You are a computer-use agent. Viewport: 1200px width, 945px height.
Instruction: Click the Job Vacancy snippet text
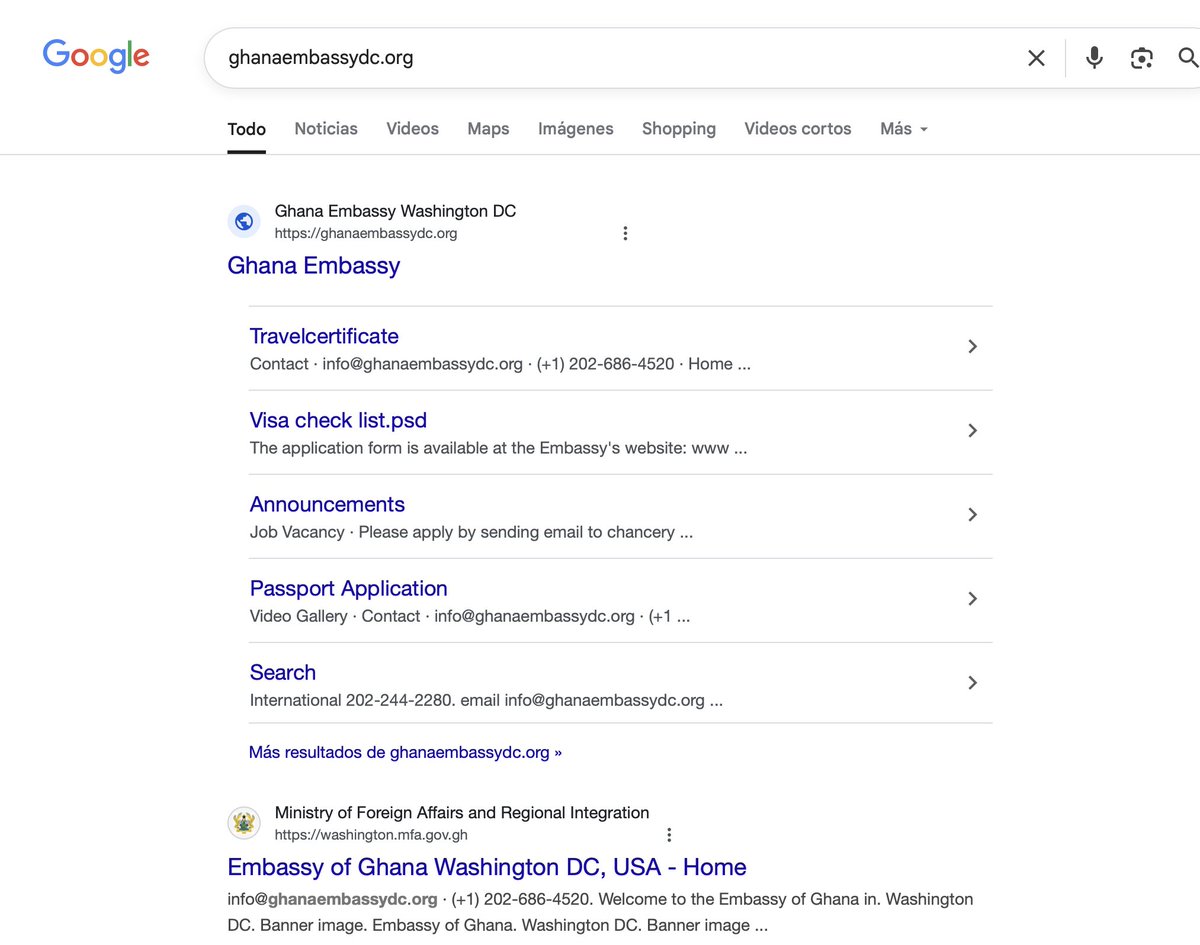[x=471, y=532]
